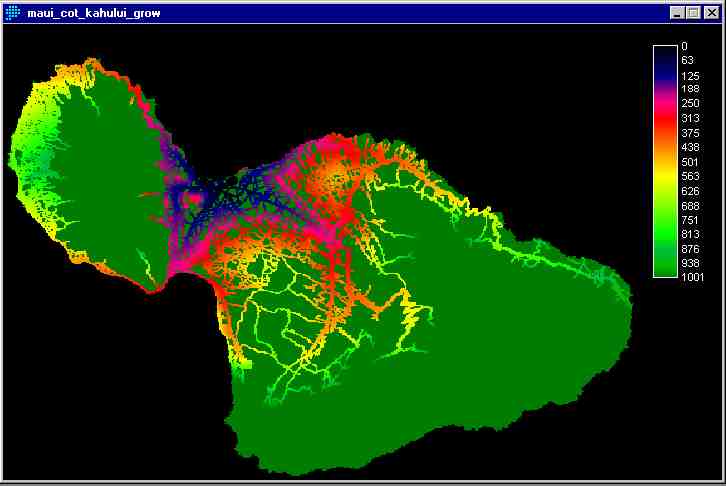The width and height of the screenshot is (726, 486).
Task: Click the maui_cot_kahului_grow title bar text
Action: [92, 12]
